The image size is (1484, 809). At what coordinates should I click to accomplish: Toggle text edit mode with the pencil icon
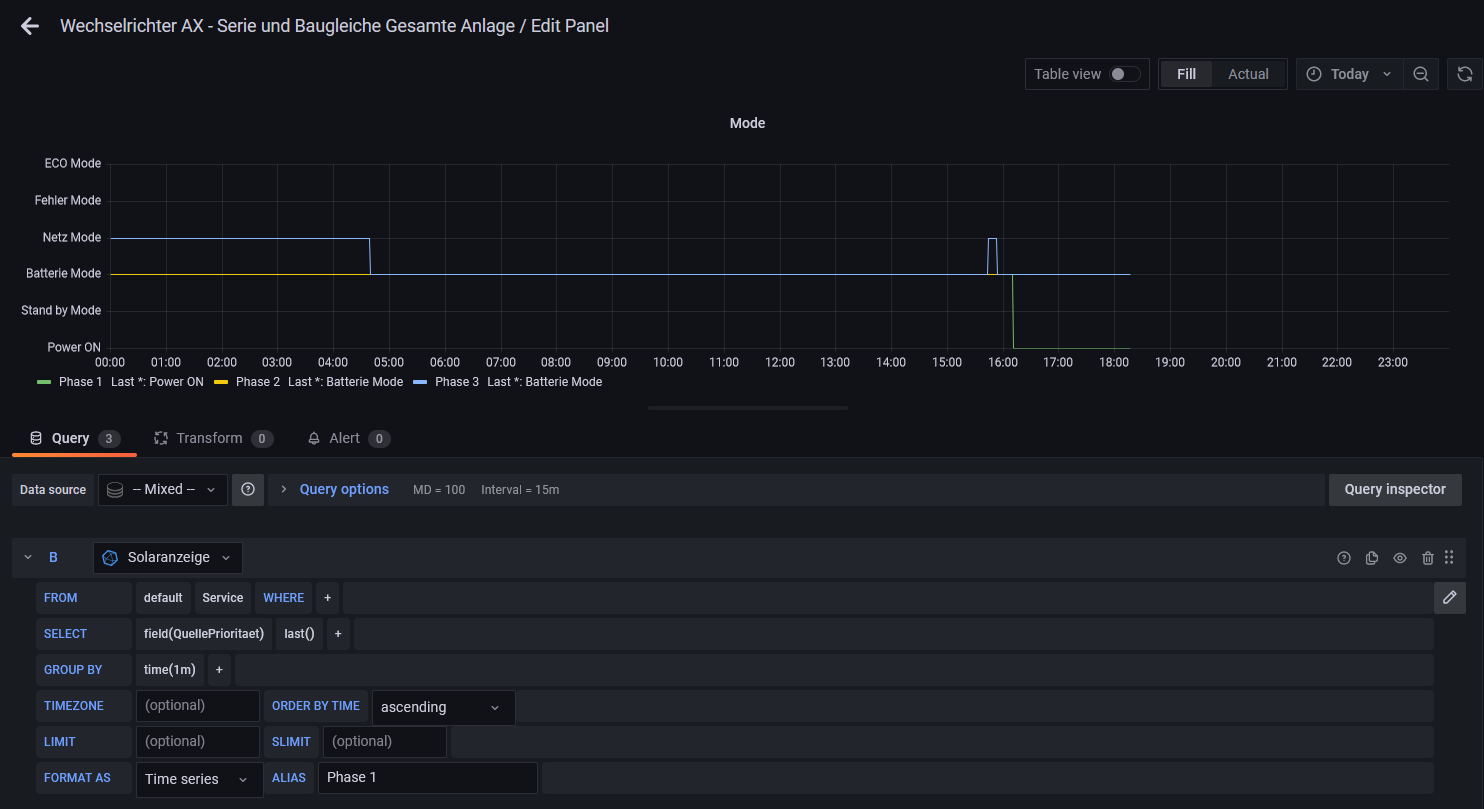click(1449, 598)
